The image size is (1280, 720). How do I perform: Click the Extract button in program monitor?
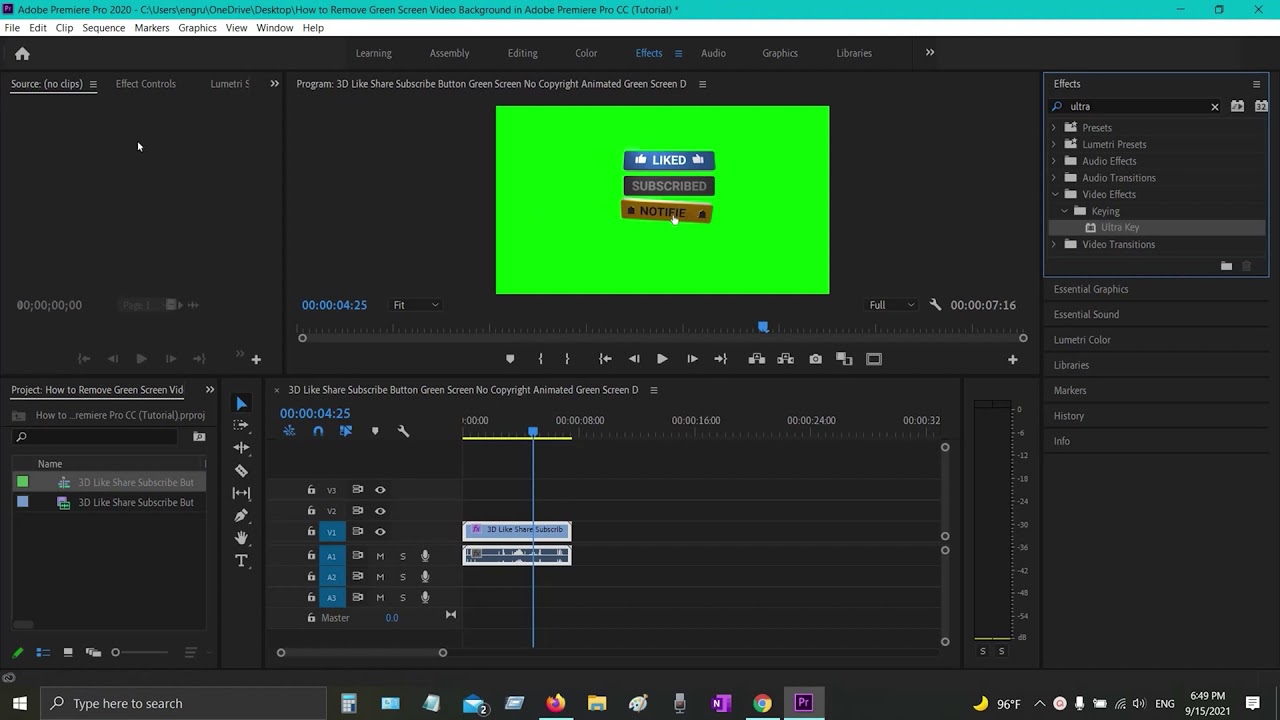coord(786,359)
